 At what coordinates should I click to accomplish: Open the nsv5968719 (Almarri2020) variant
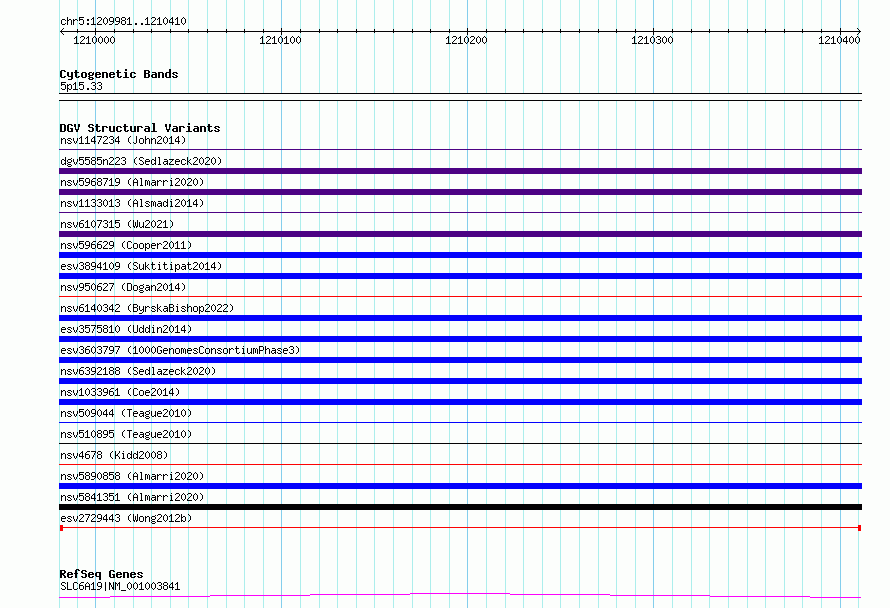tap(132, 182)
